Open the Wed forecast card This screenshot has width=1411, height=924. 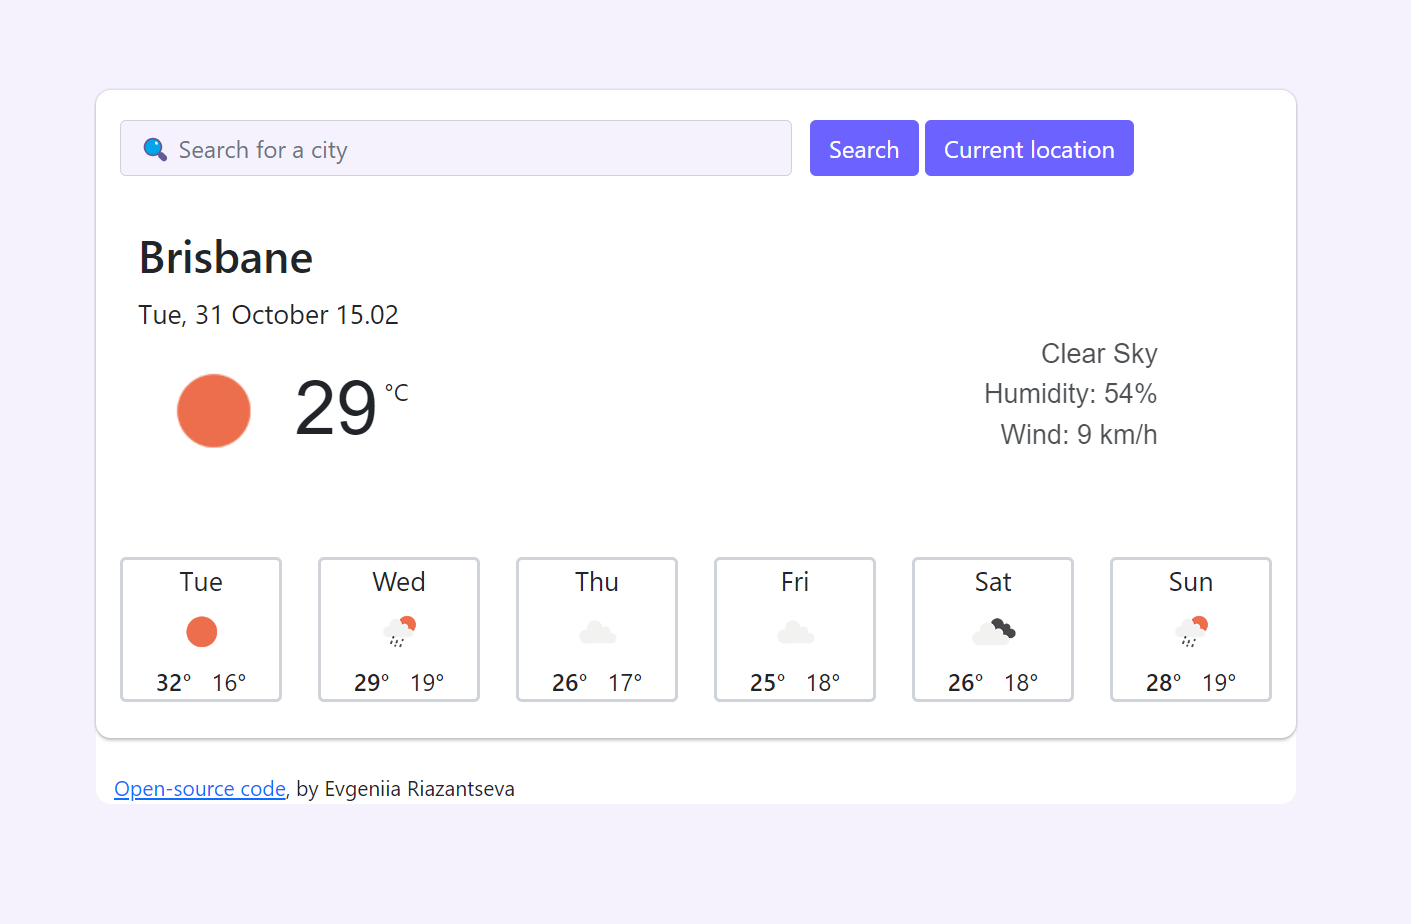398,630
